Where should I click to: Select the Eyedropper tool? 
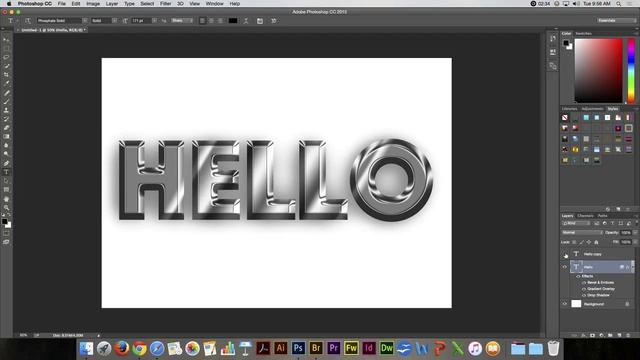(x=6, y=84)
